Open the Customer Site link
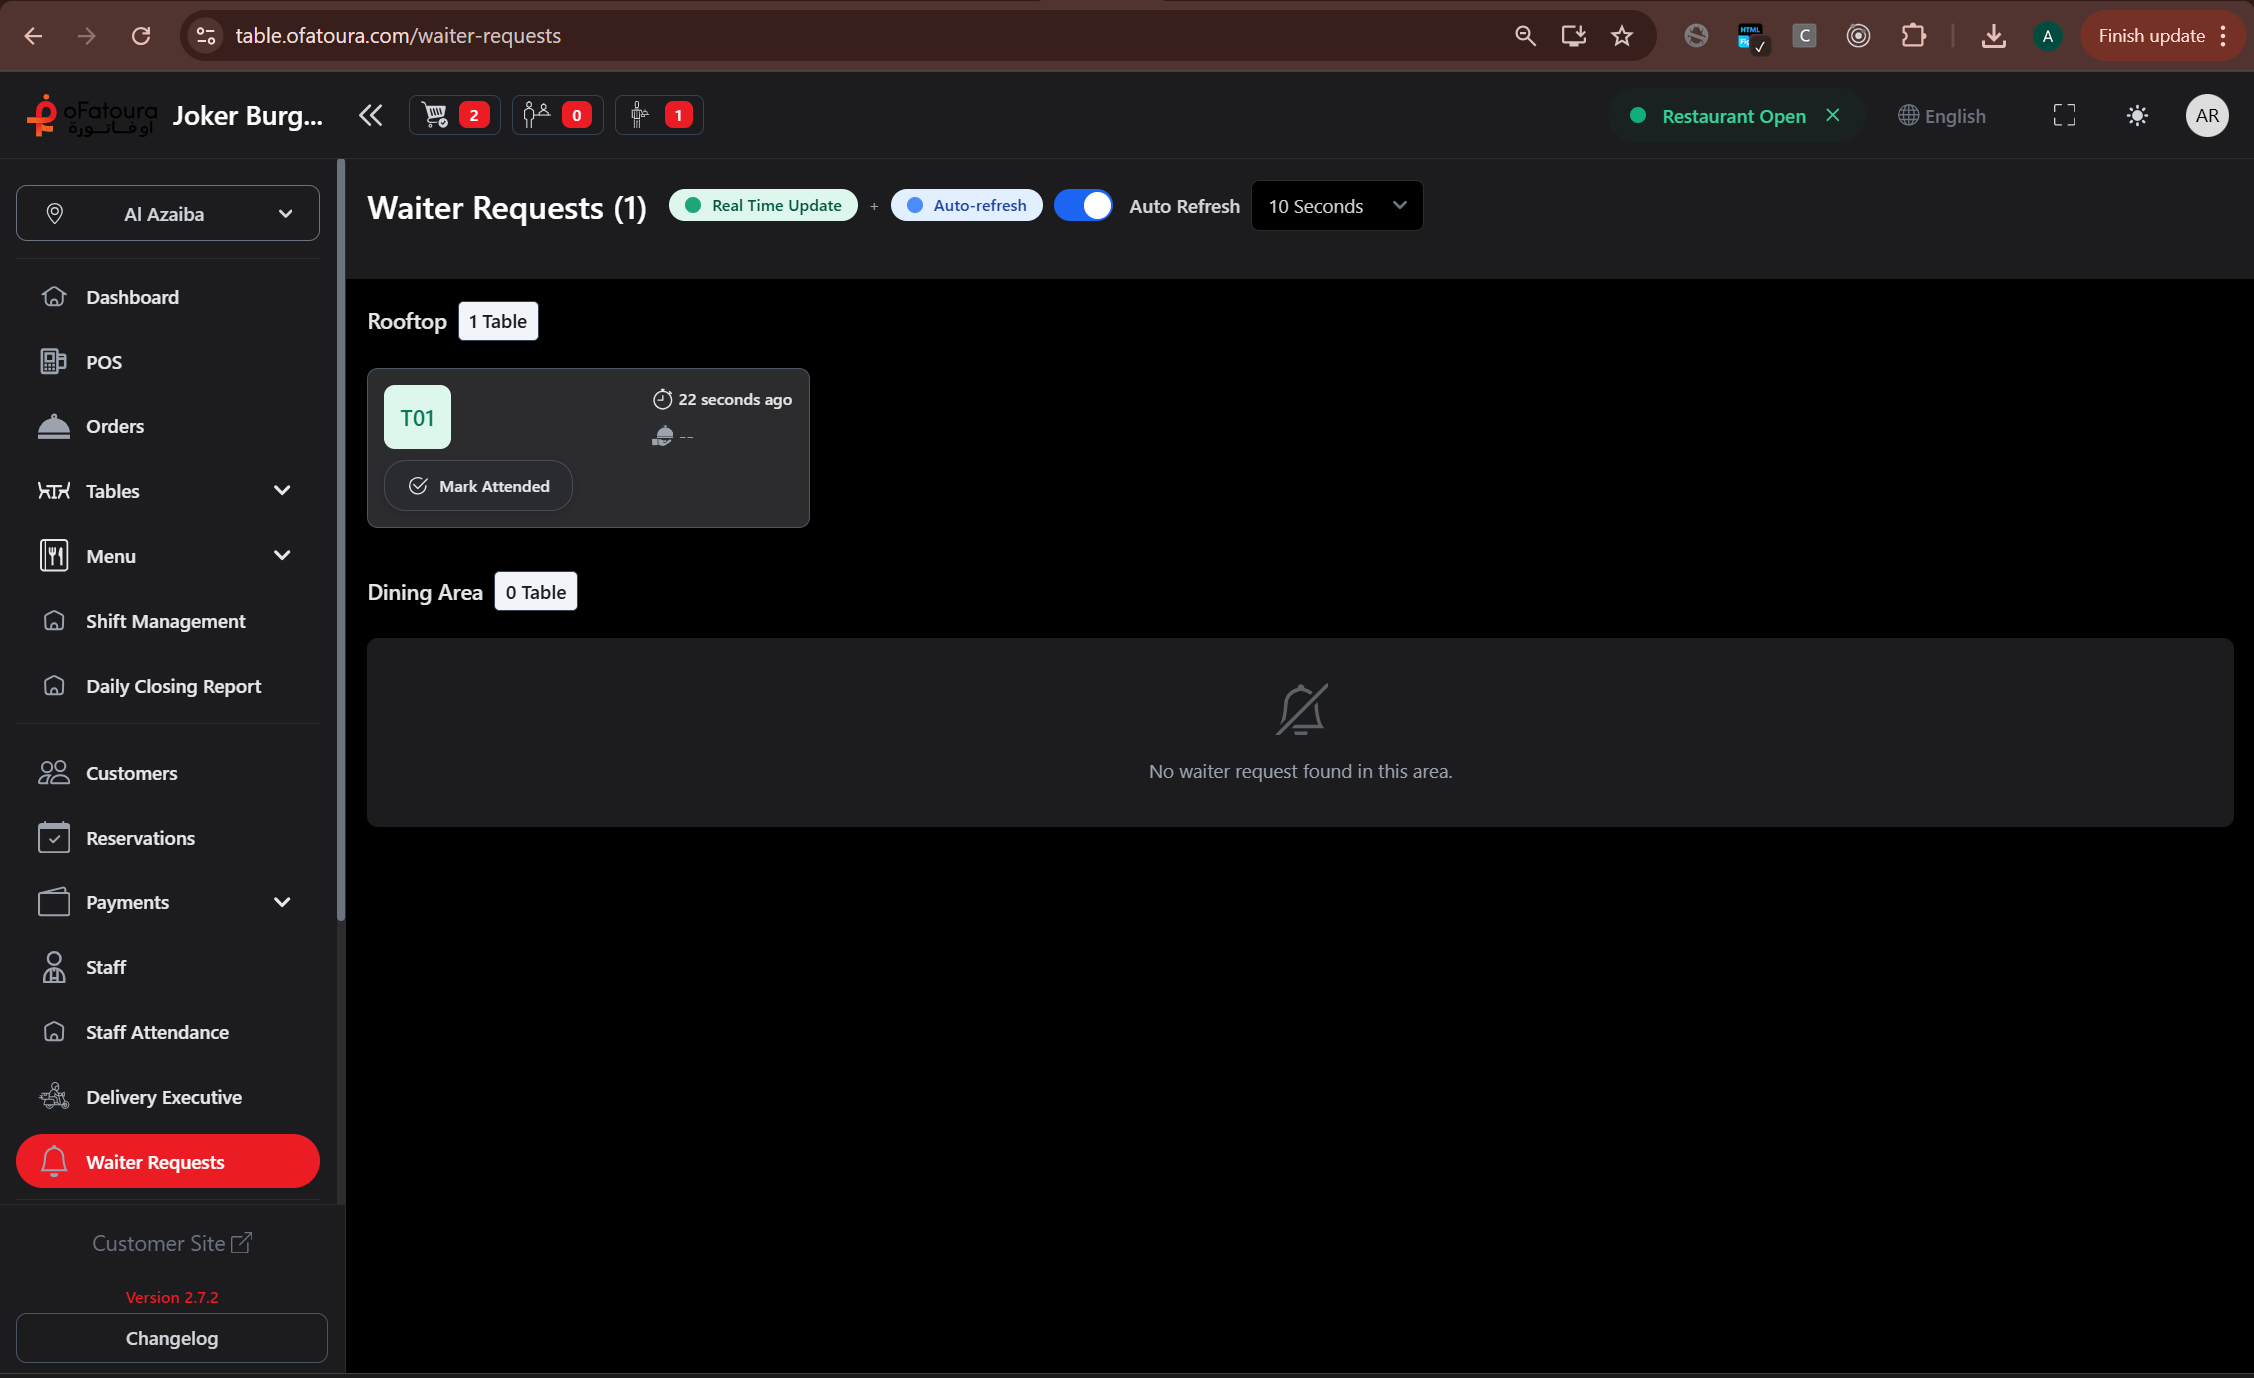This screenshot has width=2254, height=1378. pyautogui.click(x=171, y=1243)
